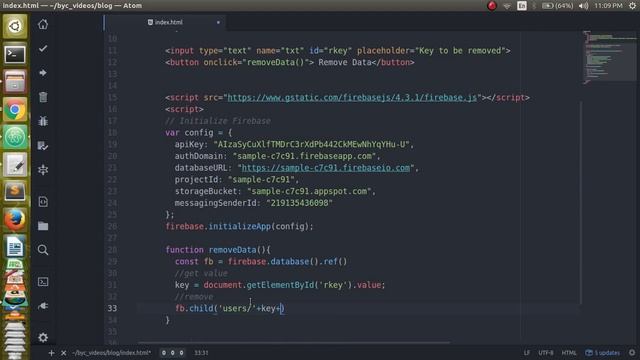Click the checklist pencil icon in the tool bar
The image size is (640, 360).
coord(43,145)
